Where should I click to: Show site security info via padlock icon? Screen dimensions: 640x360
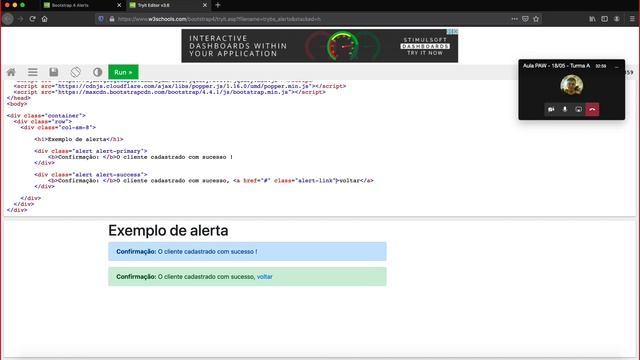click(111, 19)
